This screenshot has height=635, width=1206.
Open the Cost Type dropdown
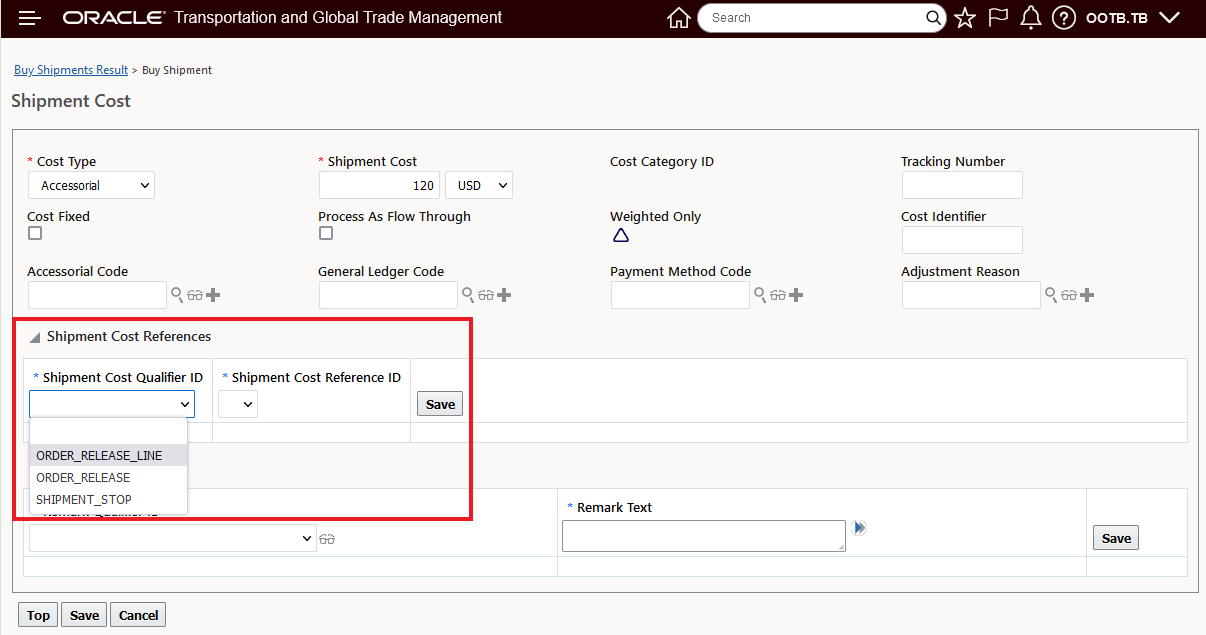click(x=91, y=185)
